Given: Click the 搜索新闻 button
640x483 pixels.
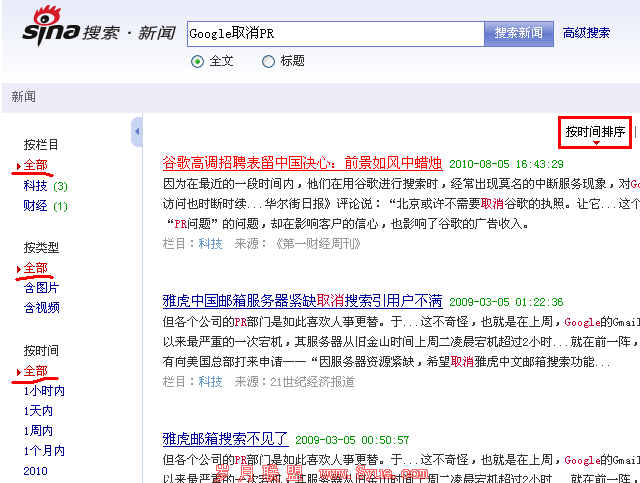Looking at the screenshot, I should 519,33.
